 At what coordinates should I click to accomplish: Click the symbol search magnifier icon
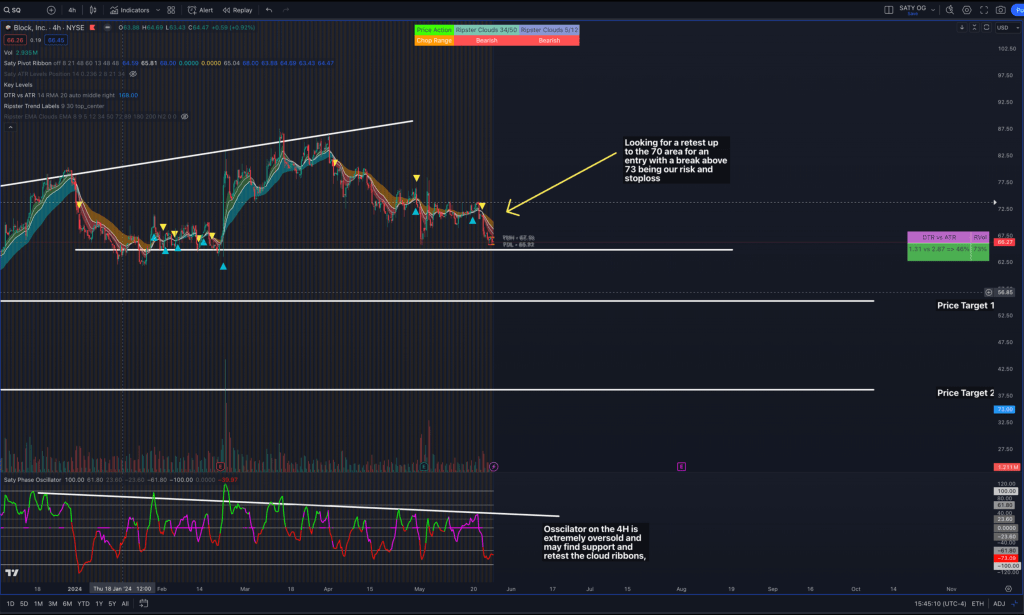pyautogui.click(x=6, y=10)
